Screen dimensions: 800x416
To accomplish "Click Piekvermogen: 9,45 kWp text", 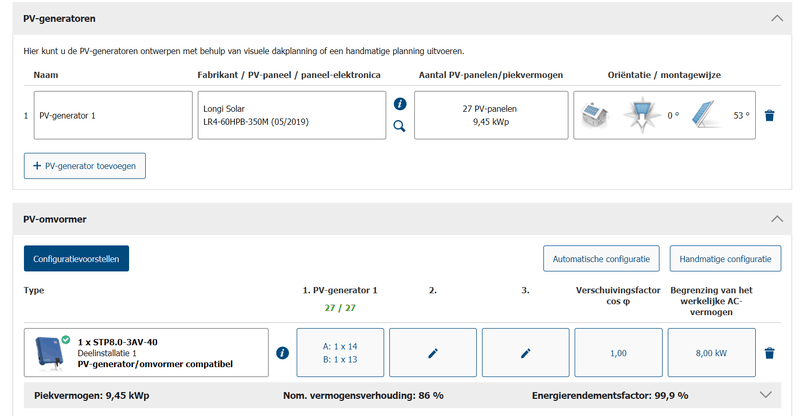I will (92, 396).
